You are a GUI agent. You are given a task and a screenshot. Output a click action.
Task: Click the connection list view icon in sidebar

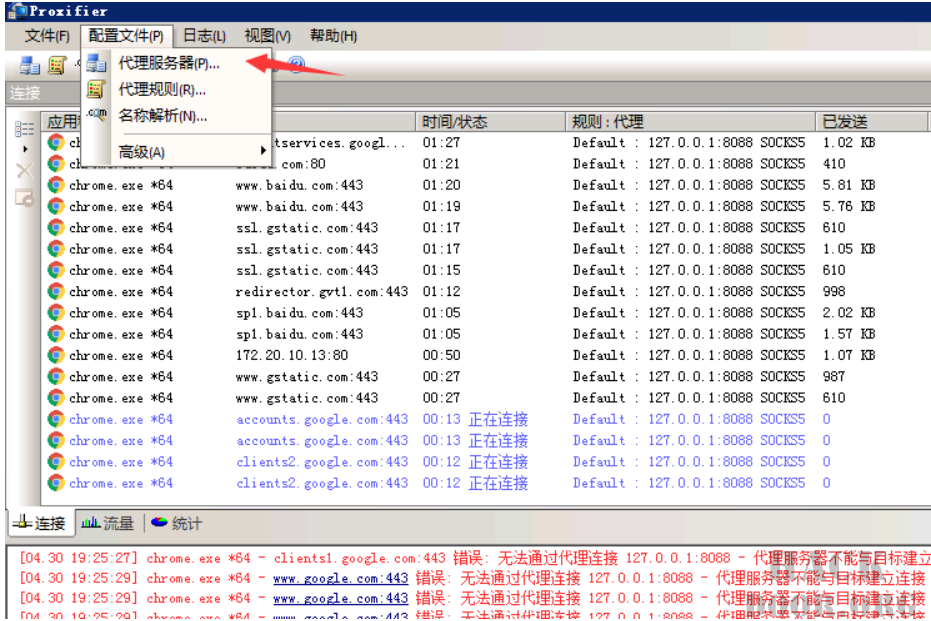25,128
